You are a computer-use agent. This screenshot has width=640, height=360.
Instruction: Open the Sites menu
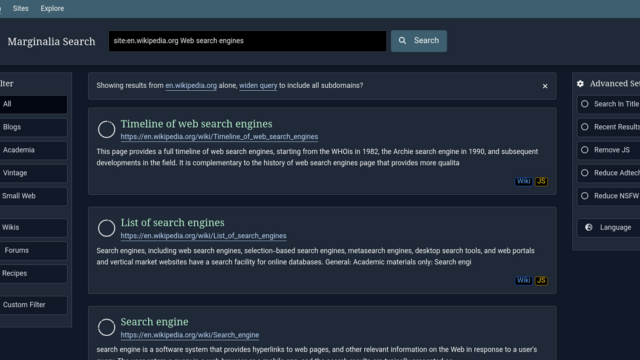20,9
